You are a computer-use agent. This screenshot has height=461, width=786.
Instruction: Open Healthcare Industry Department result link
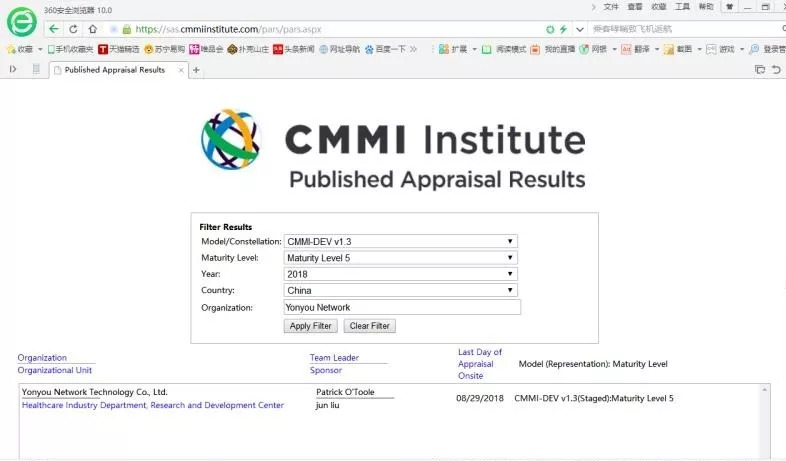click(x=153, y=405)
